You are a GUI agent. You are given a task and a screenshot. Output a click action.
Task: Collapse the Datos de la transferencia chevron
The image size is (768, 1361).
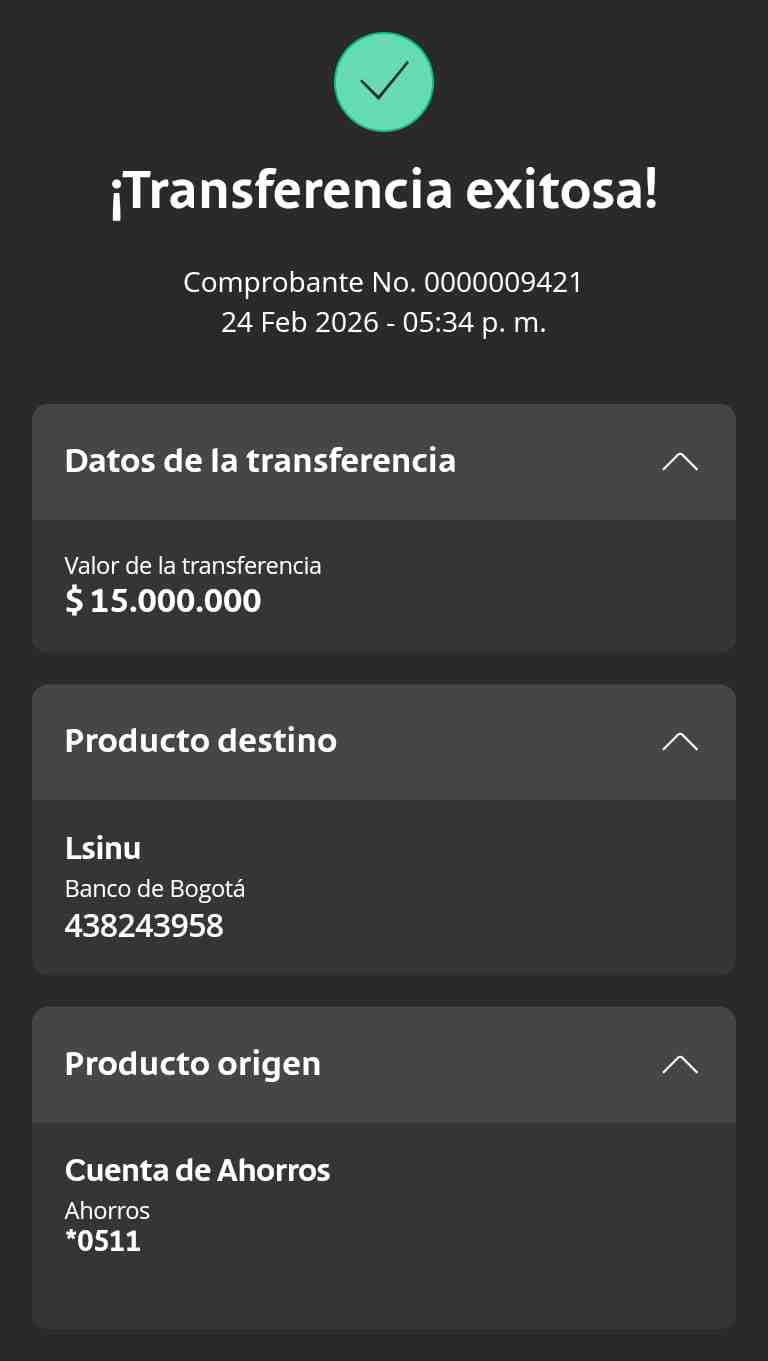[680, 461]
